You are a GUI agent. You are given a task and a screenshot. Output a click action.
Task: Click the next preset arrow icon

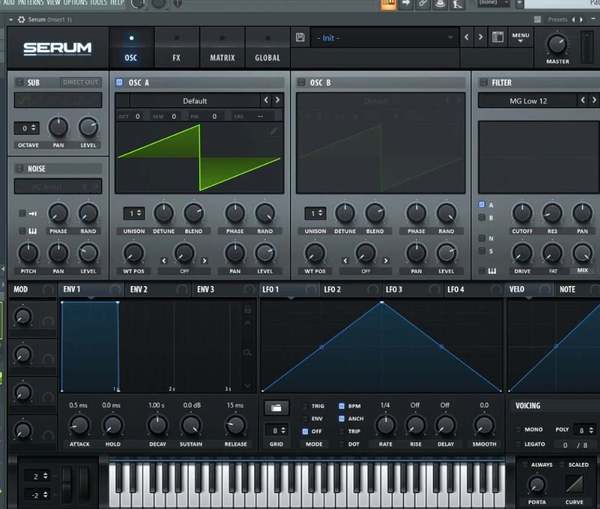480,37
